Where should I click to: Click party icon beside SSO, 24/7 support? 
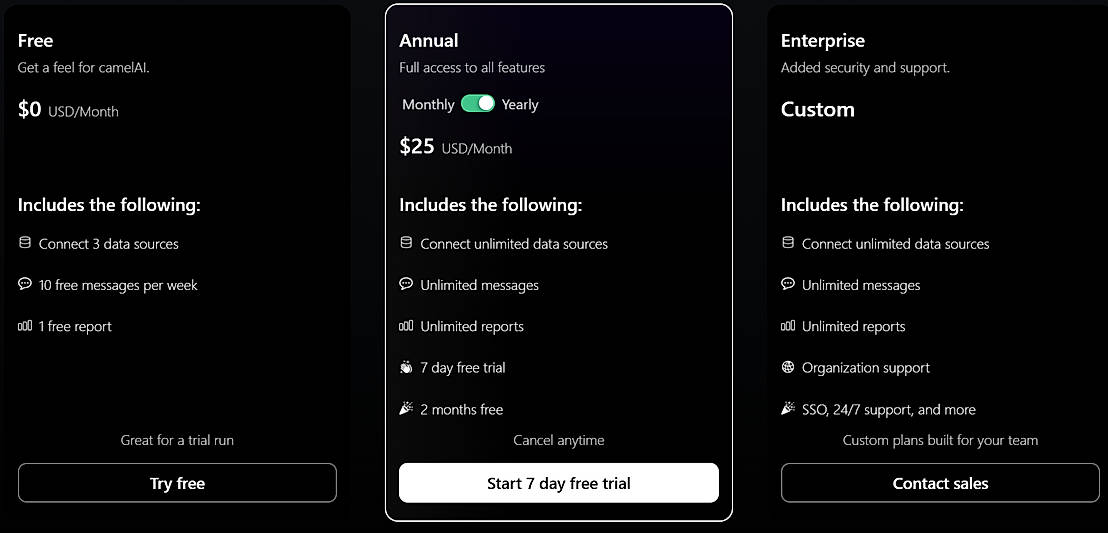(788, 409)
